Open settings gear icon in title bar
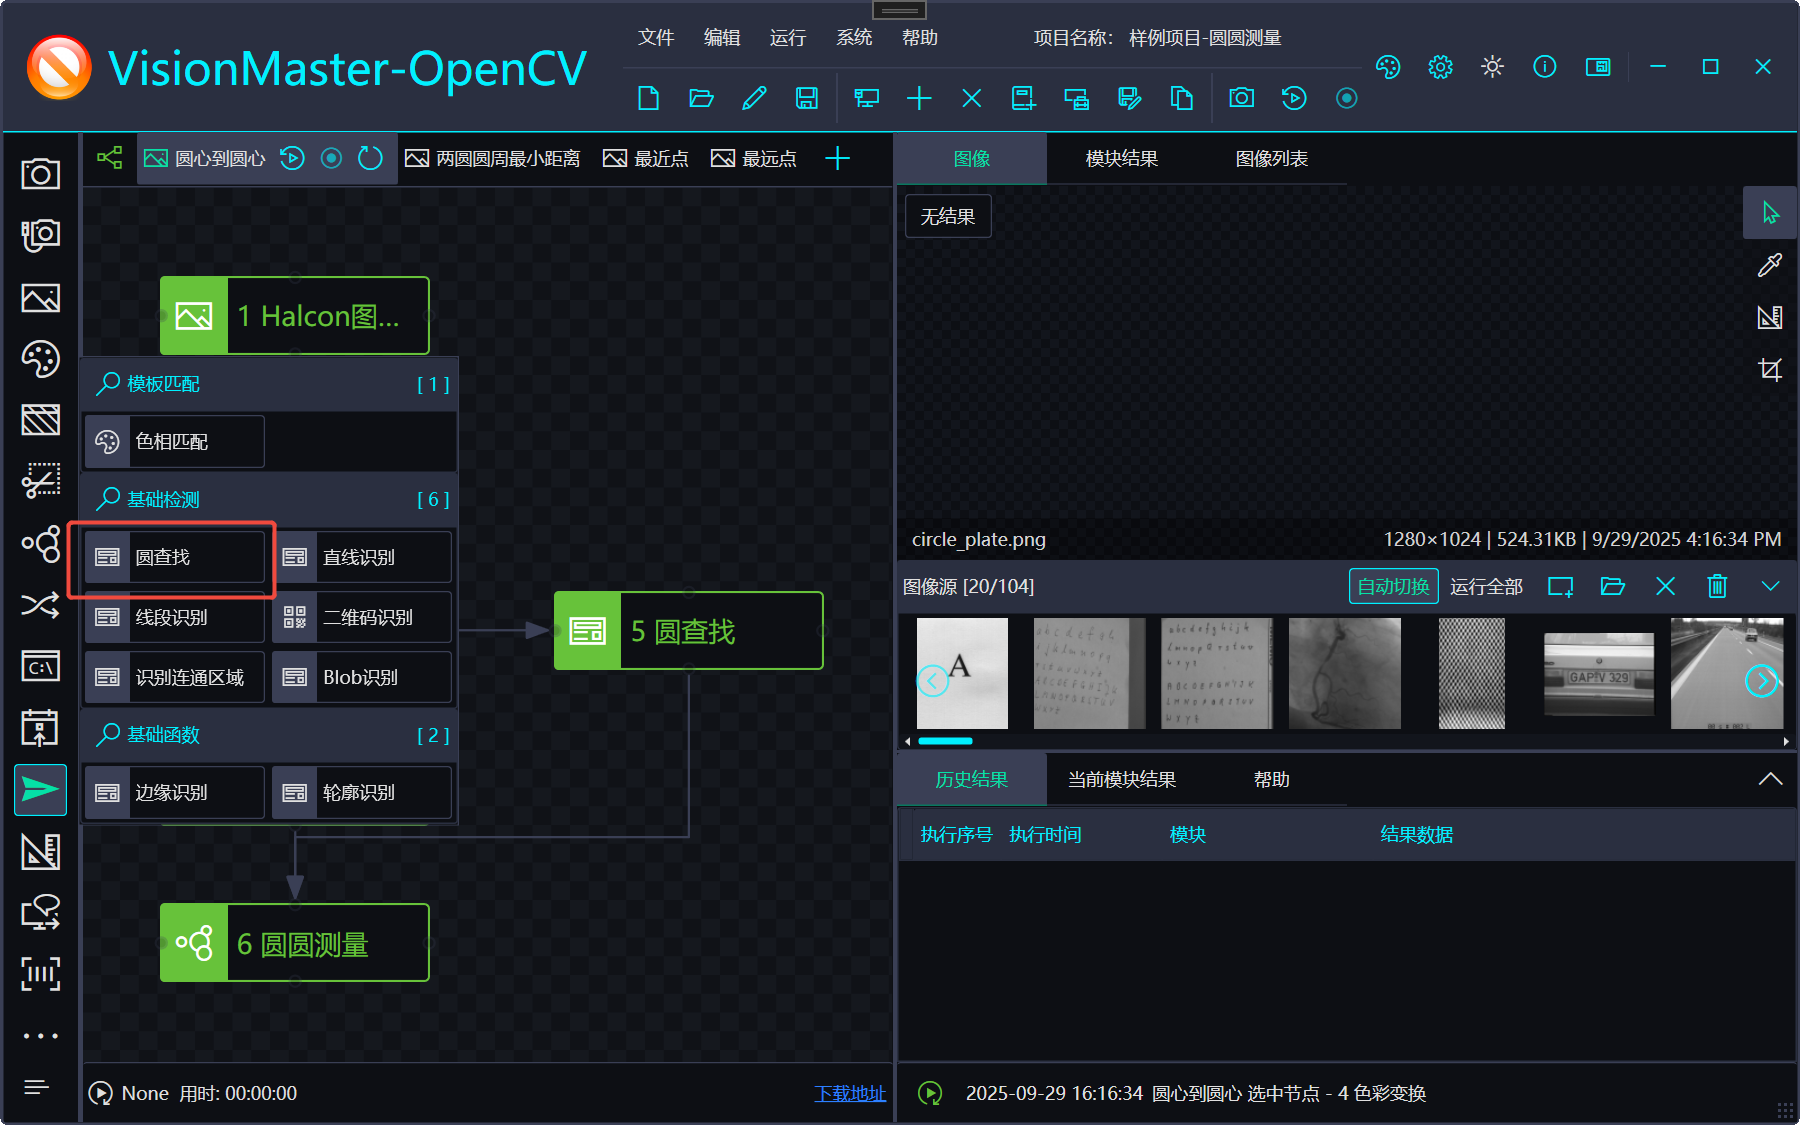 (x=1440, y=67)
